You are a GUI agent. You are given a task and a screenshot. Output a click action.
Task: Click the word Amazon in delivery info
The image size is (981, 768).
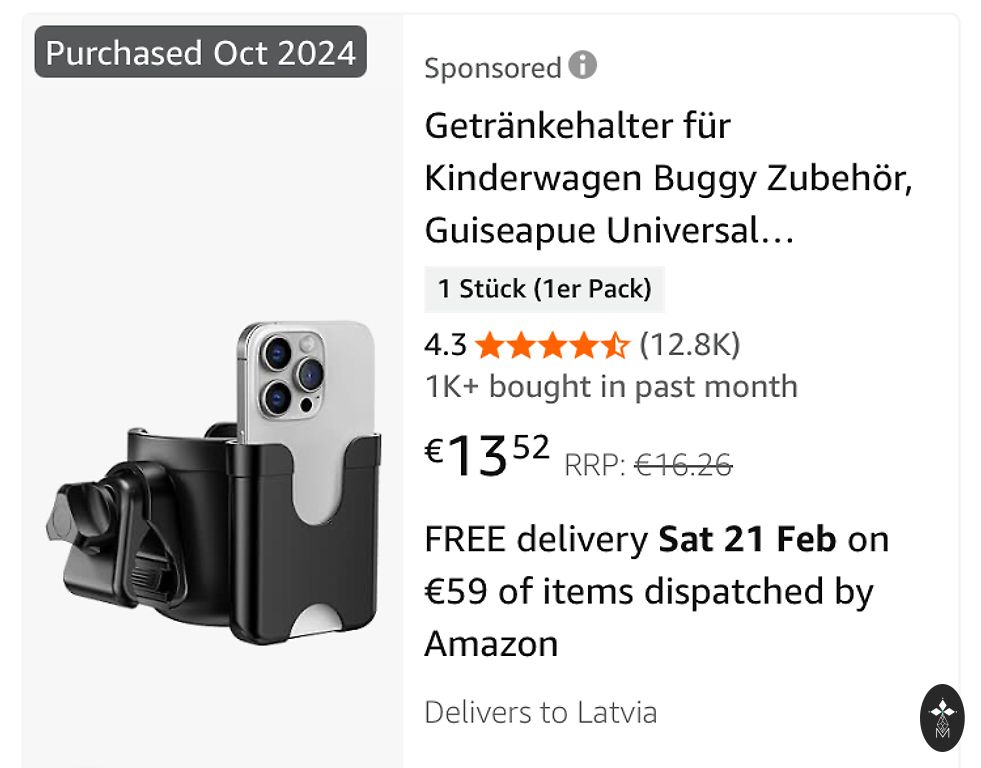pyautogui.click(x=491, y=643)
